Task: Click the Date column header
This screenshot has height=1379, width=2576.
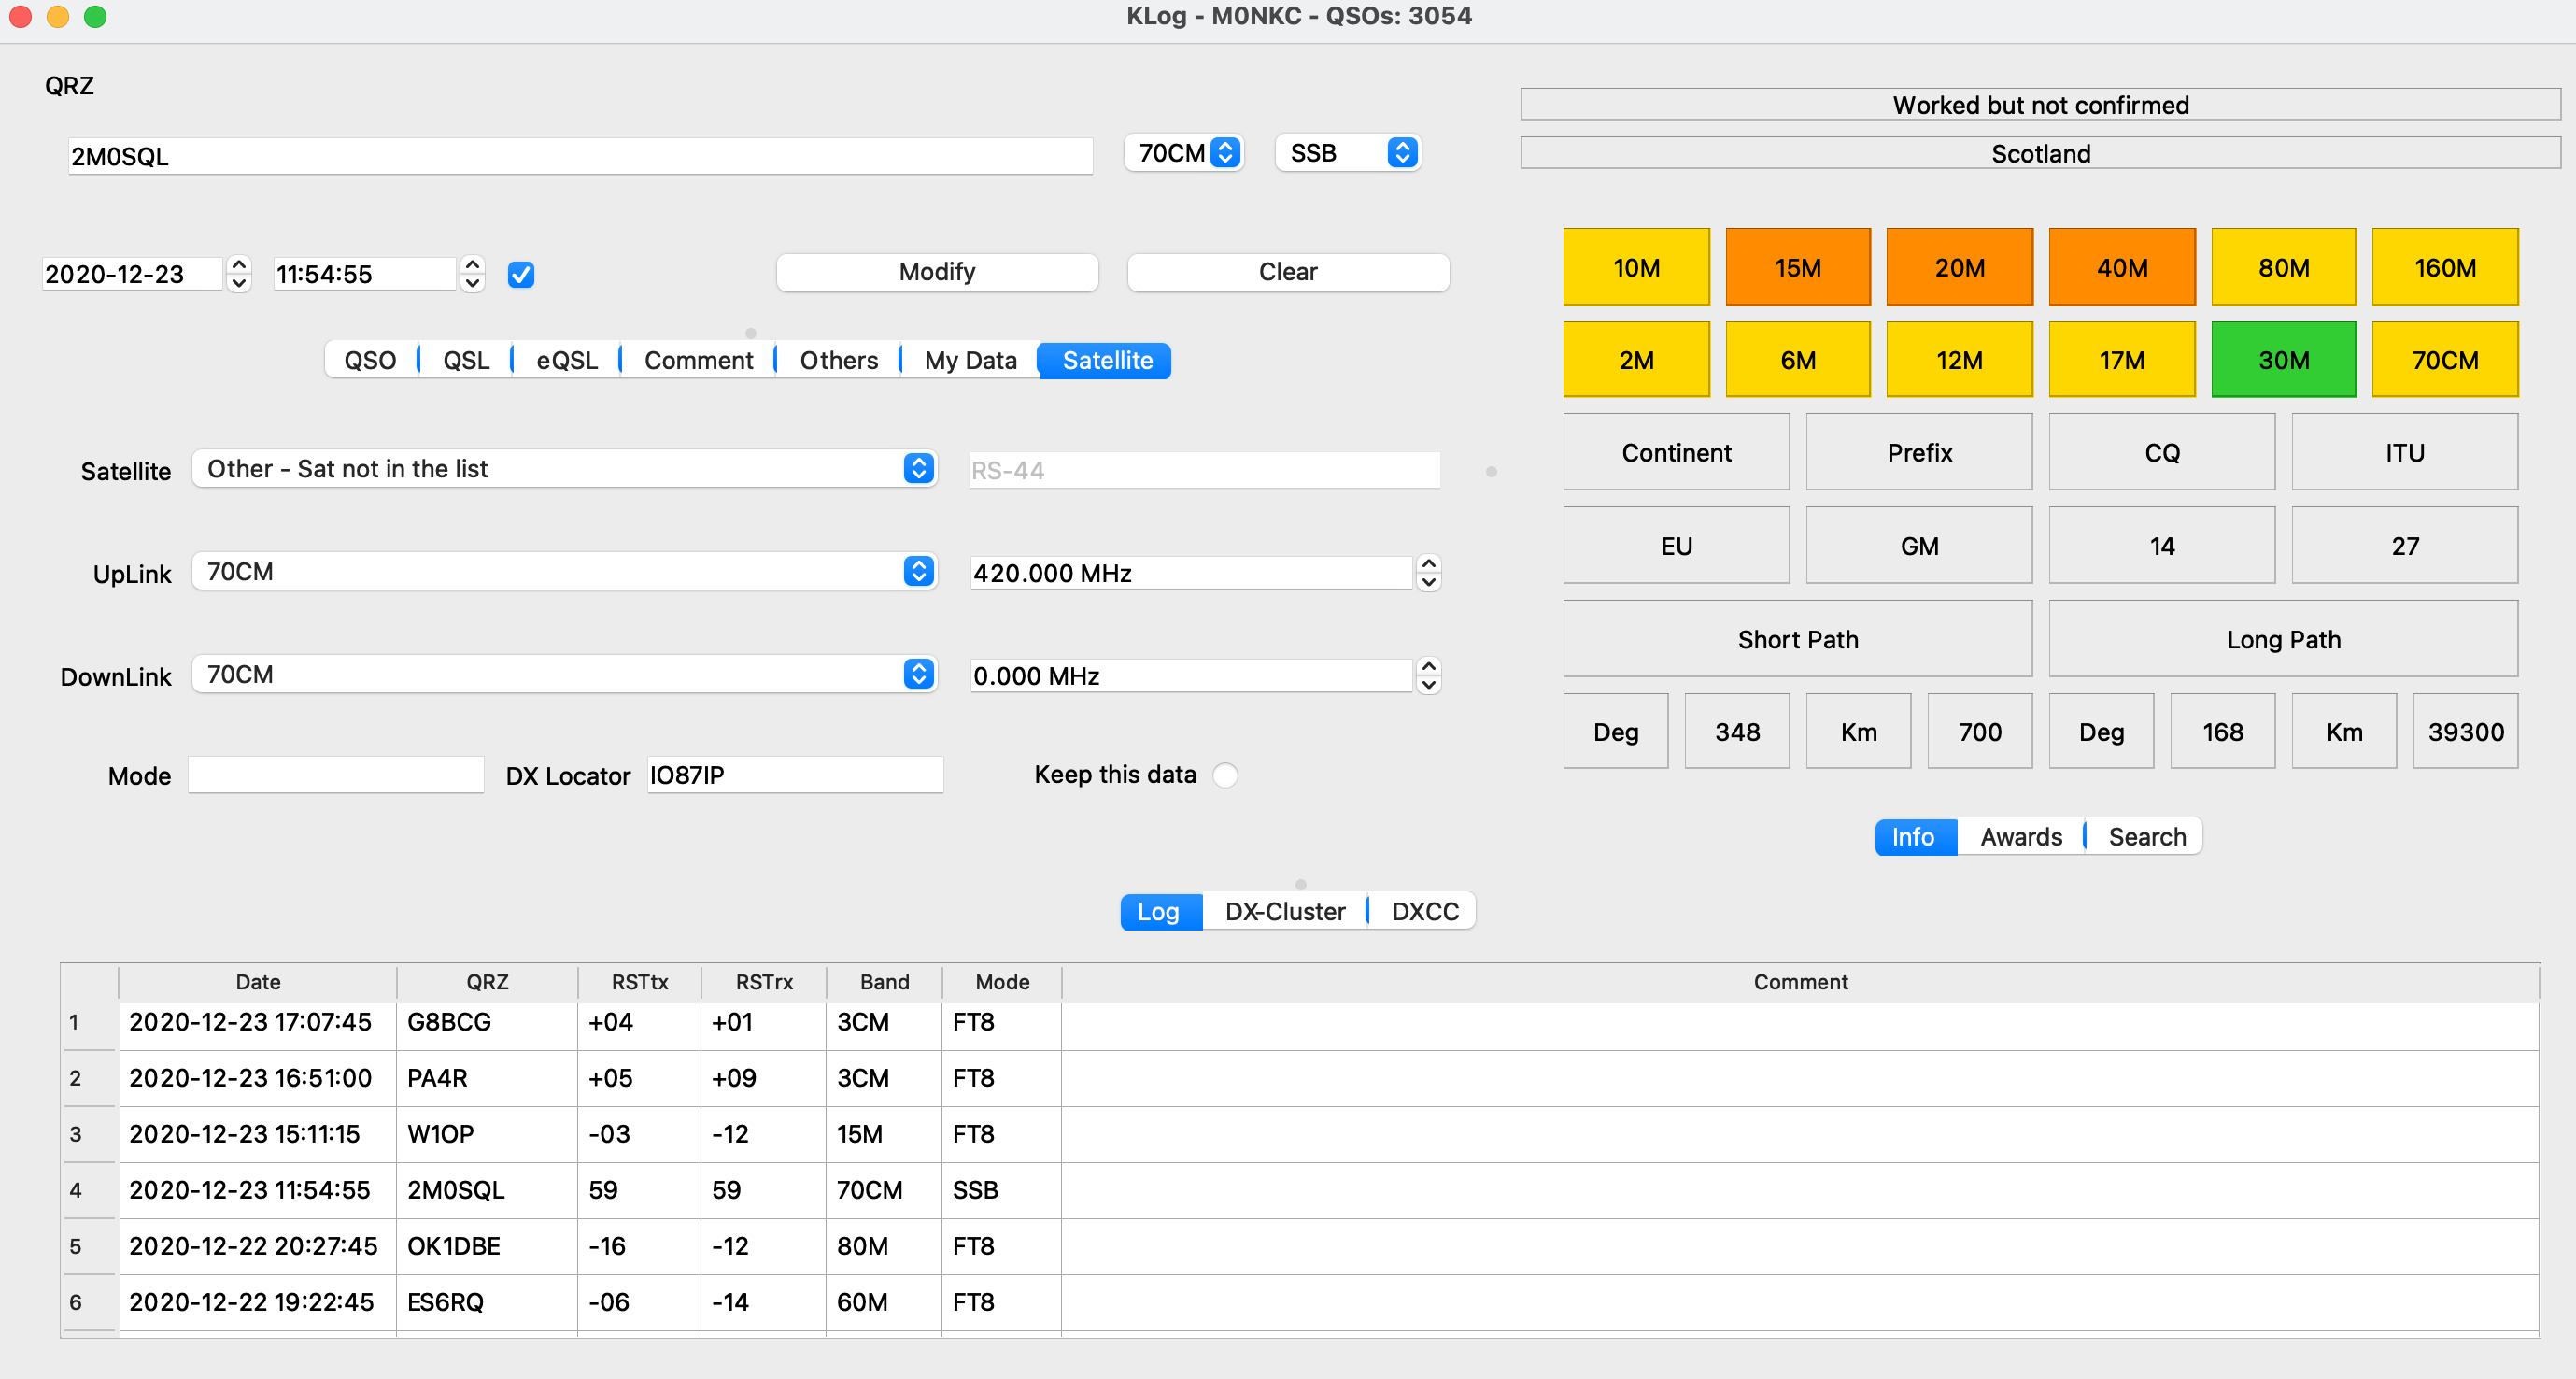Action: pos(258,982)
